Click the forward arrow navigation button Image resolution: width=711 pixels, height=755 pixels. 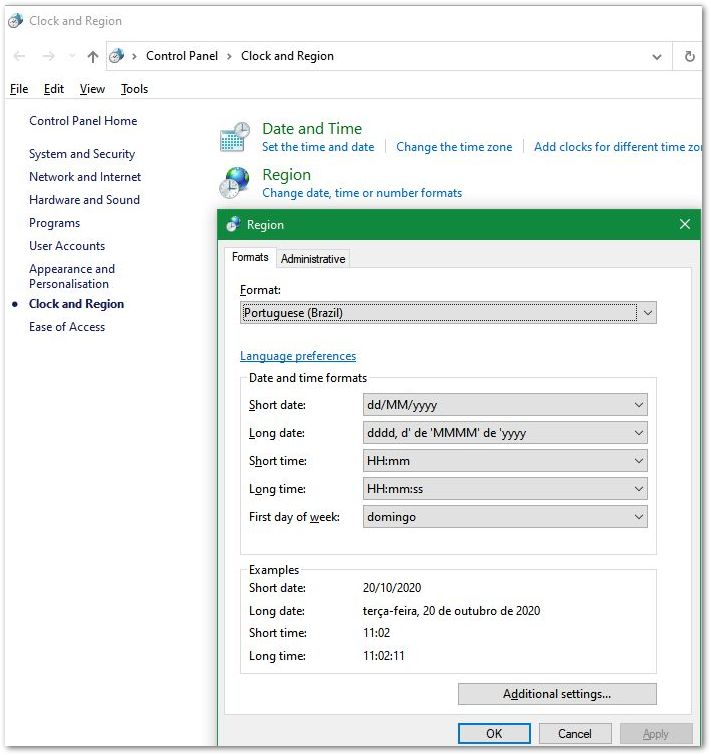(48, 56)
